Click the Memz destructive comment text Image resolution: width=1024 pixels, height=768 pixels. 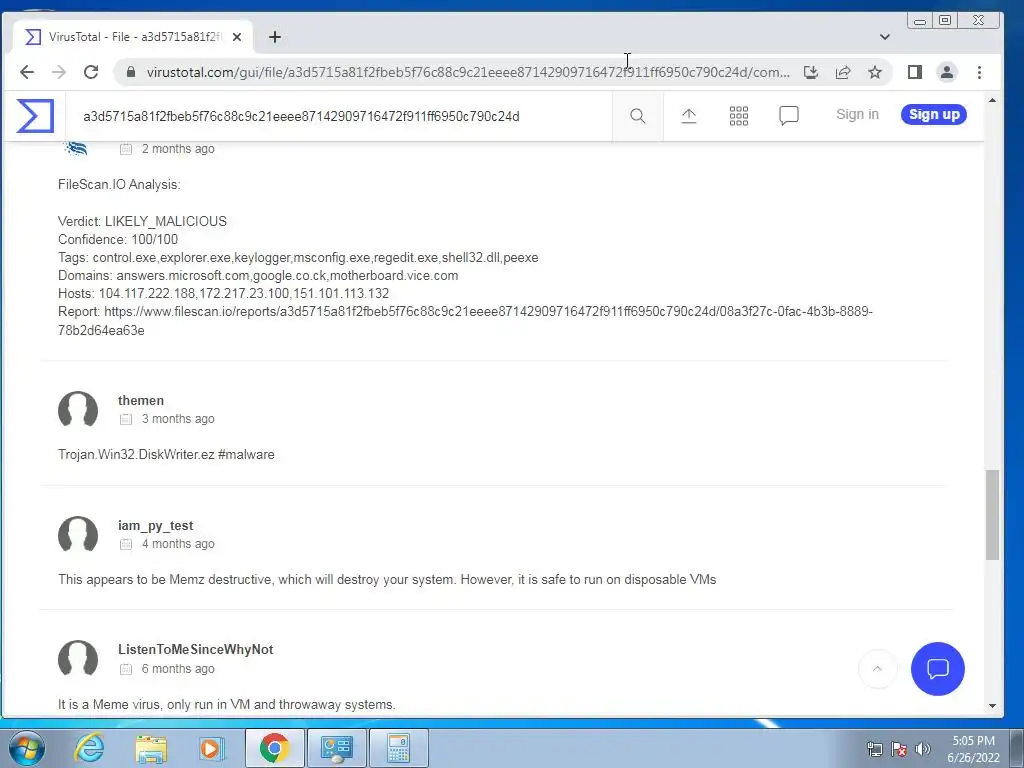tap(387, 580)
